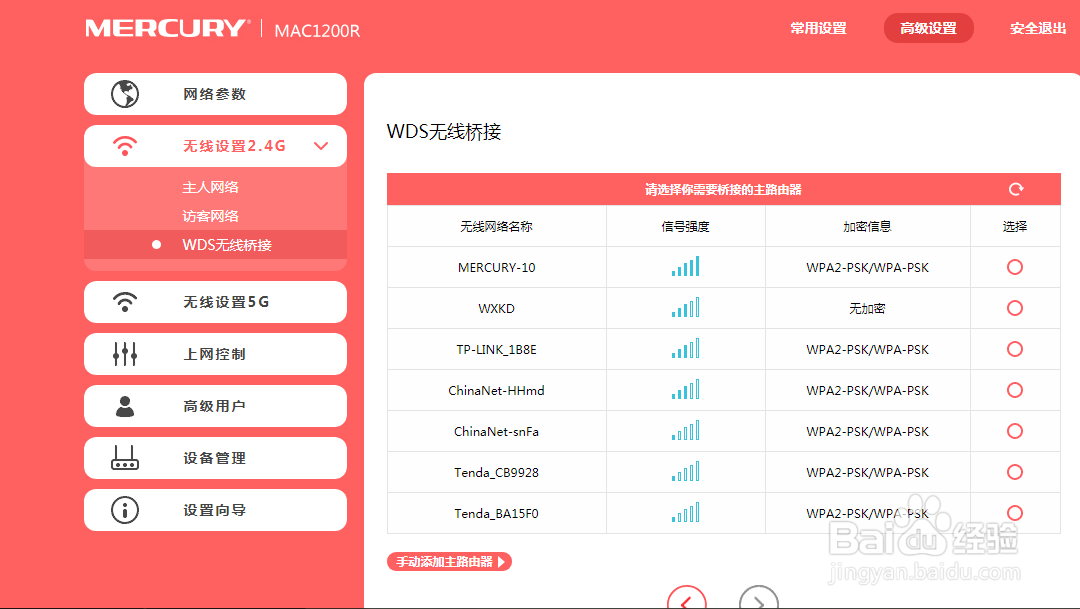Click the signal strength icon for WXKD
Screen dimensions: 1080x609
(x=685, y=307)
